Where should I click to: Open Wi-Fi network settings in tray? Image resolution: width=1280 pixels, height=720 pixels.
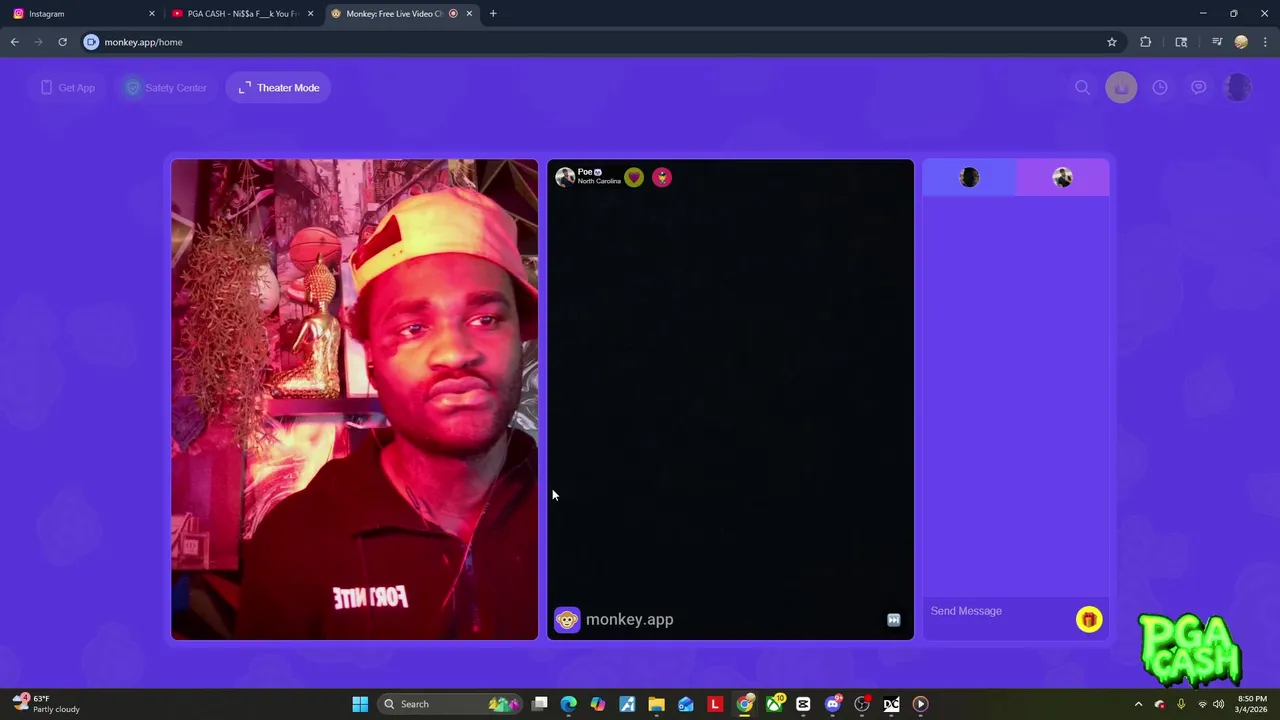[x=1202, y=704]
